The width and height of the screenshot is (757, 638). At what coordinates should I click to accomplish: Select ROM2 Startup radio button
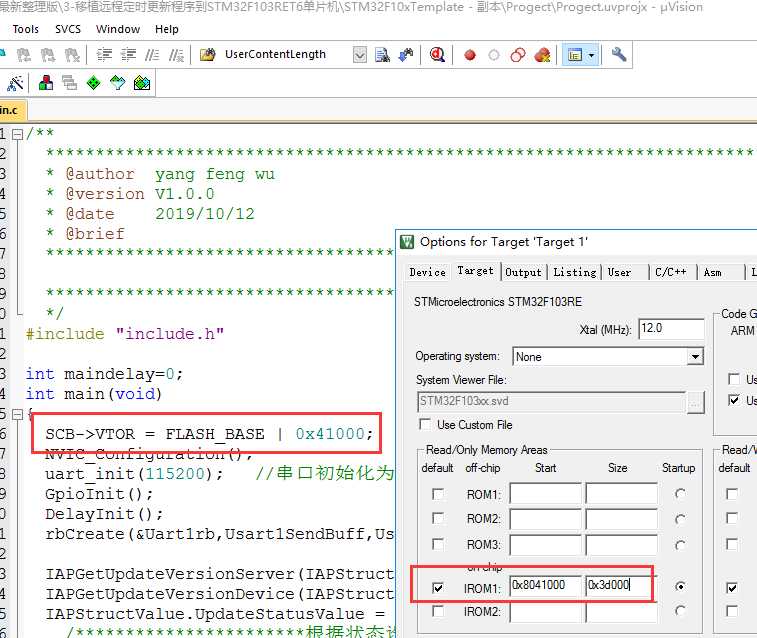pos(680,519)
